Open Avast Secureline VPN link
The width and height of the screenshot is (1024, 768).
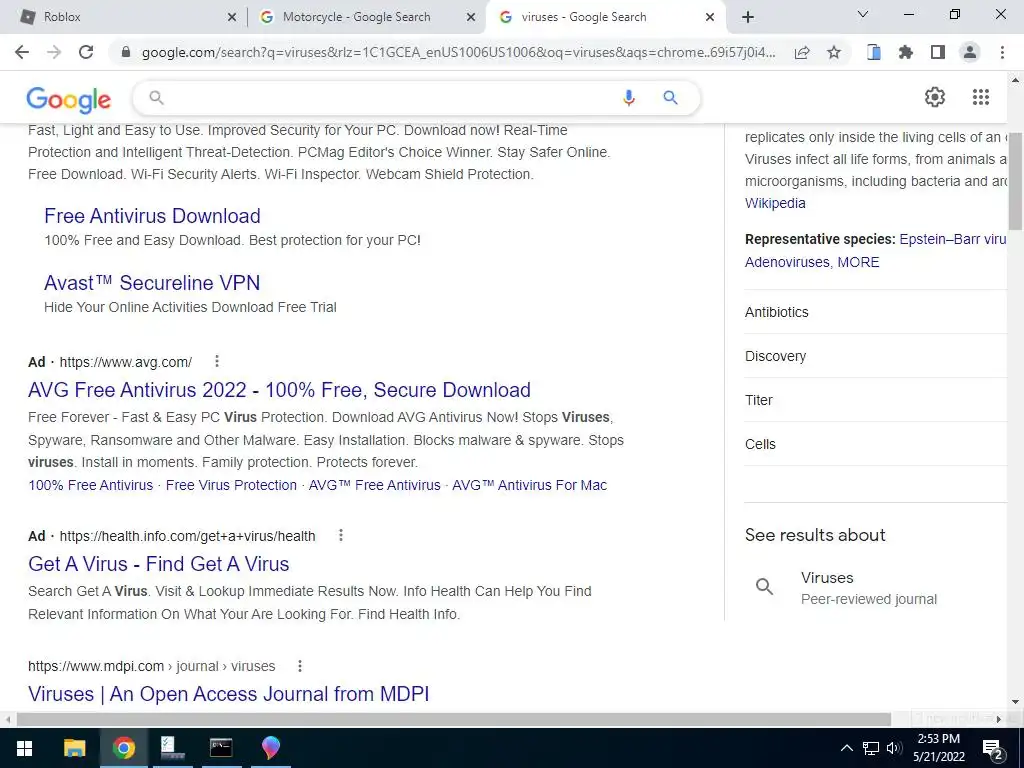[152, 283]
